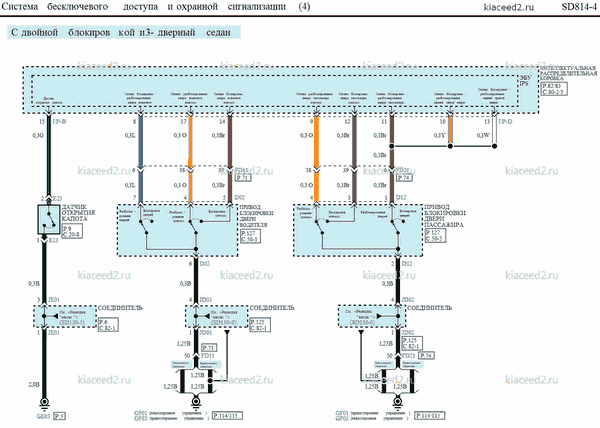The width and height of the screenshot is (600, 428).
Task: Click the orange wire at pin 9
Action: coord(316,142)
